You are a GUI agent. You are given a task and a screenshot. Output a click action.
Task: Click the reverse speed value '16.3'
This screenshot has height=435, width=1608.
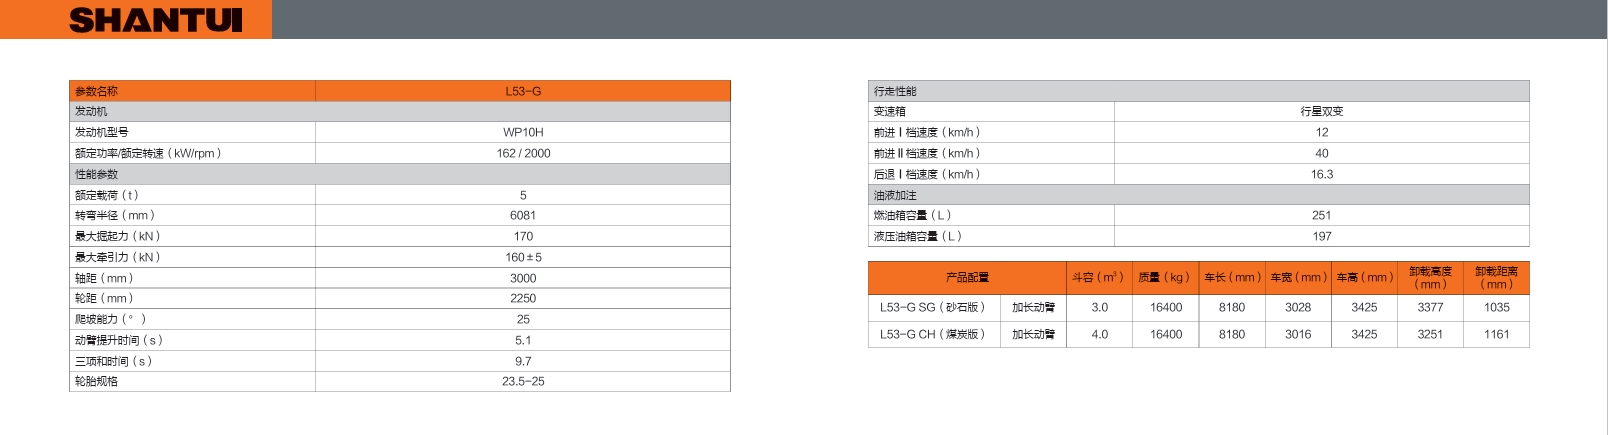pos(1322,174)
